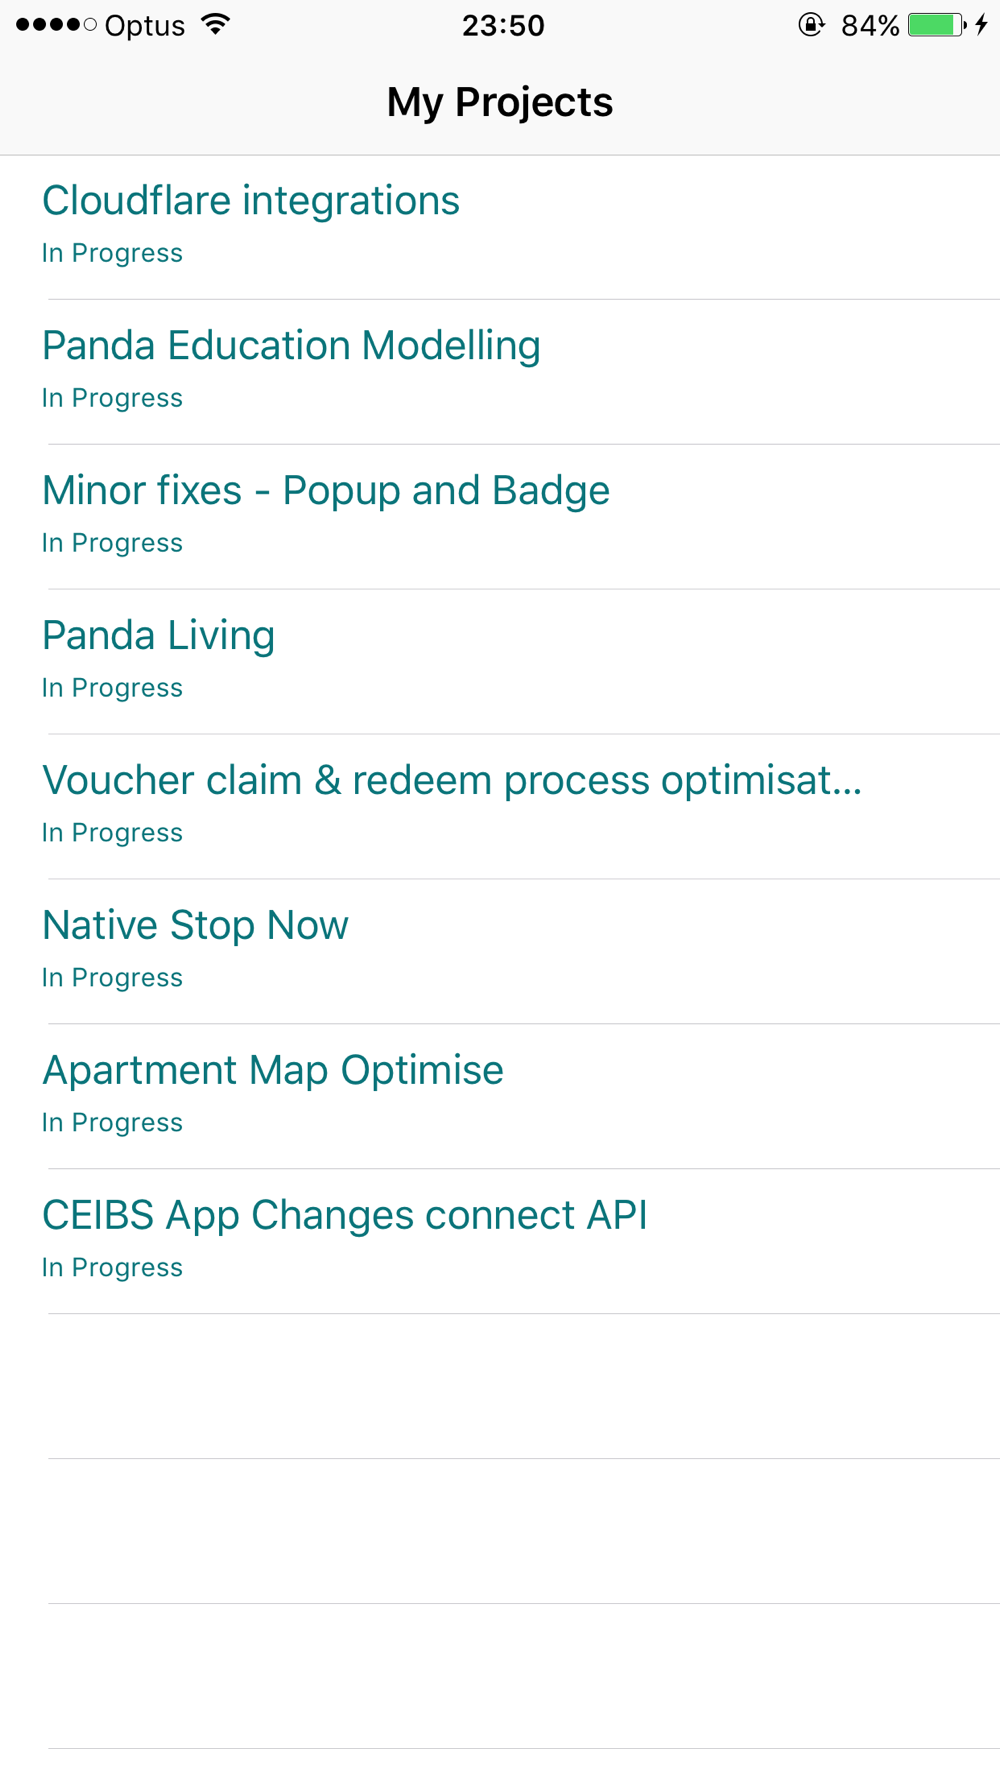Image resolution: width=1000 pixels, height=1778 pixels.
Task: Tap the 23:50 clock
Action: coord(503,25)
